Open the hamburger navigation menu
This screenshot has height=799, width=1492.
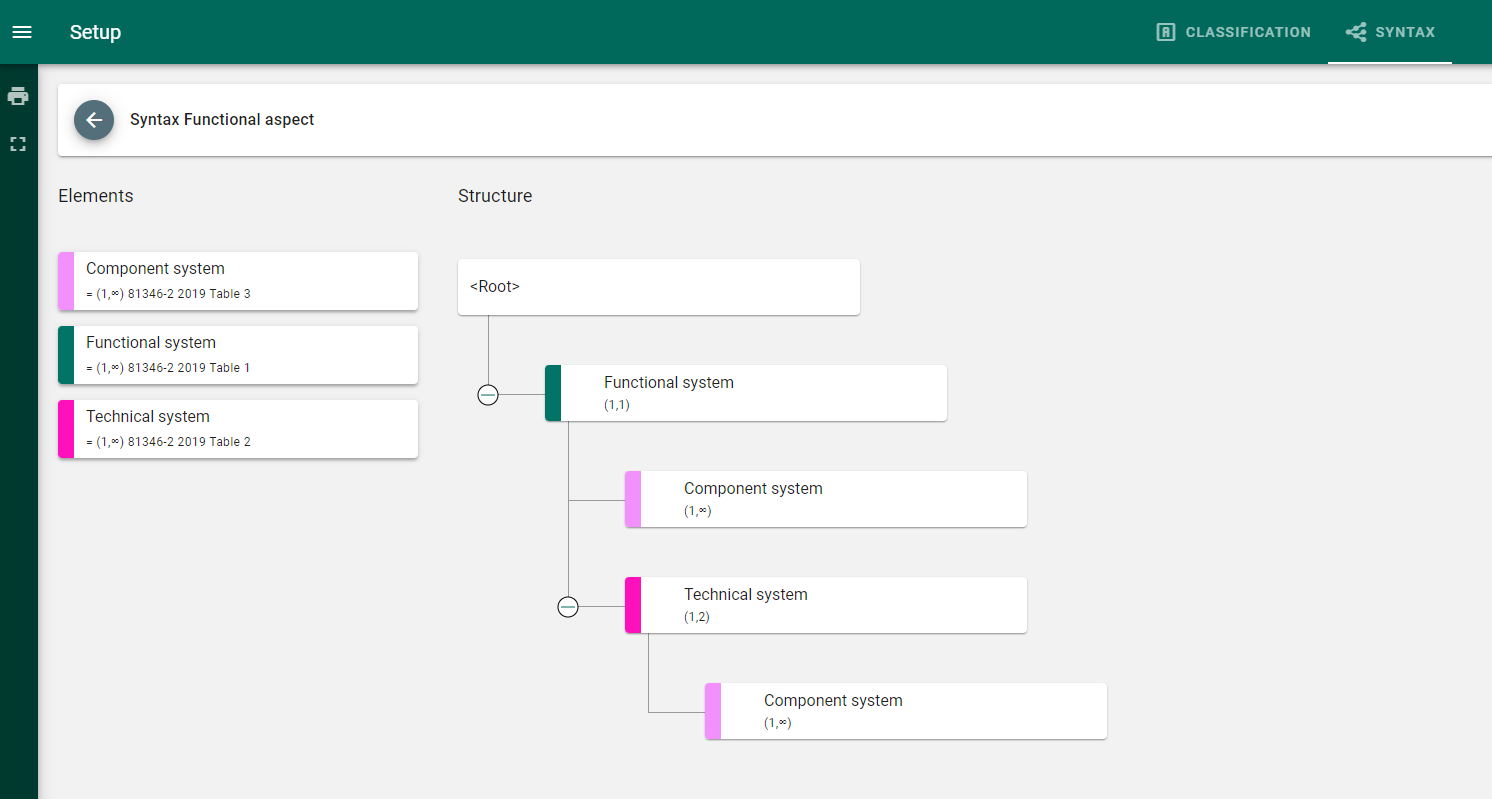pyautogui.click(x=22, y=31)
